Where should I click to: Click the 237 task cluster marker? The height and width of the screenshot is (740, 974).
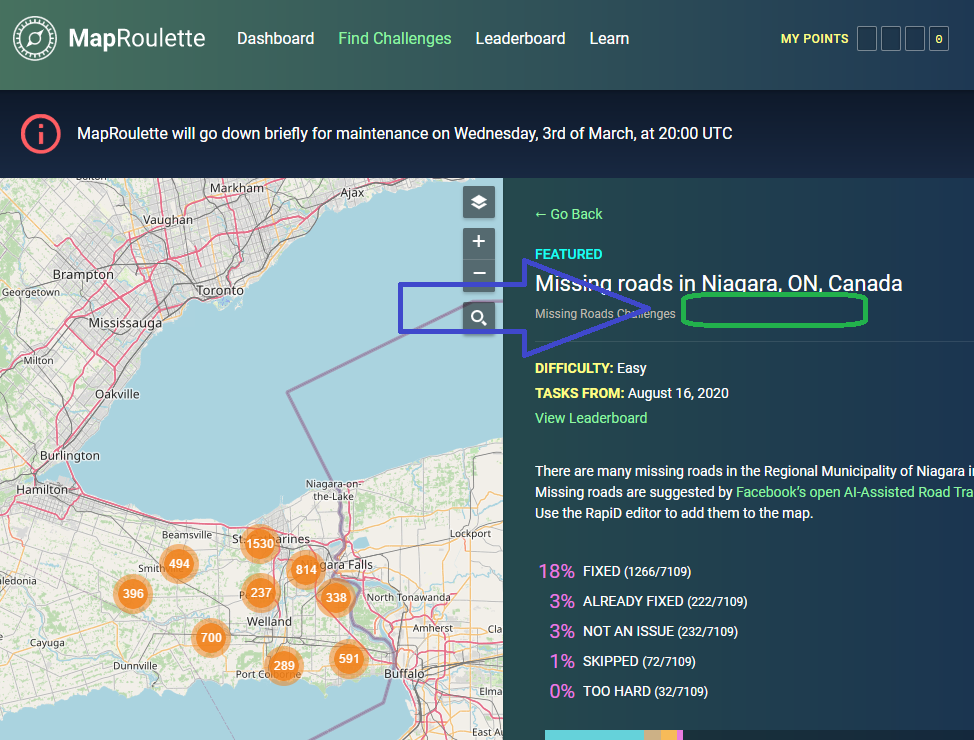pos(261,592)
